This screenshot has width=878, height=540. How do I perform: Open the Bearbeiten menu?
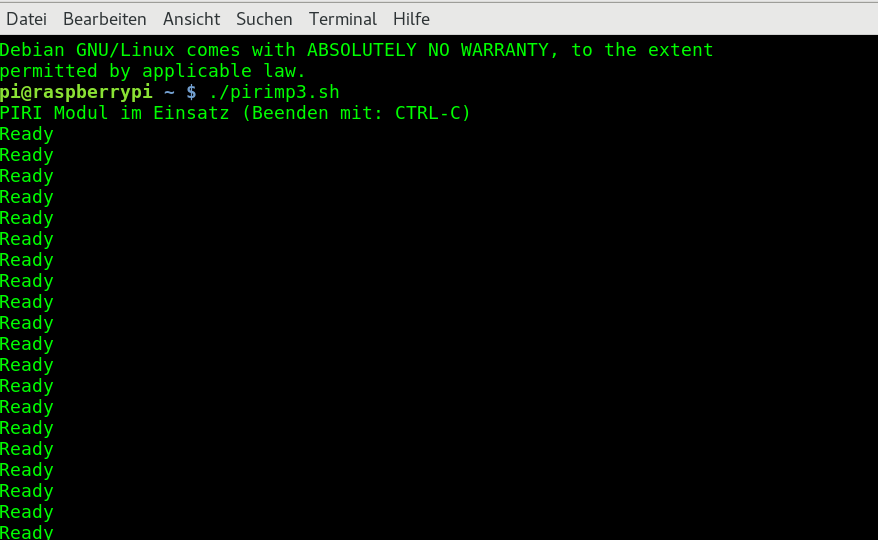coord(105,19)
